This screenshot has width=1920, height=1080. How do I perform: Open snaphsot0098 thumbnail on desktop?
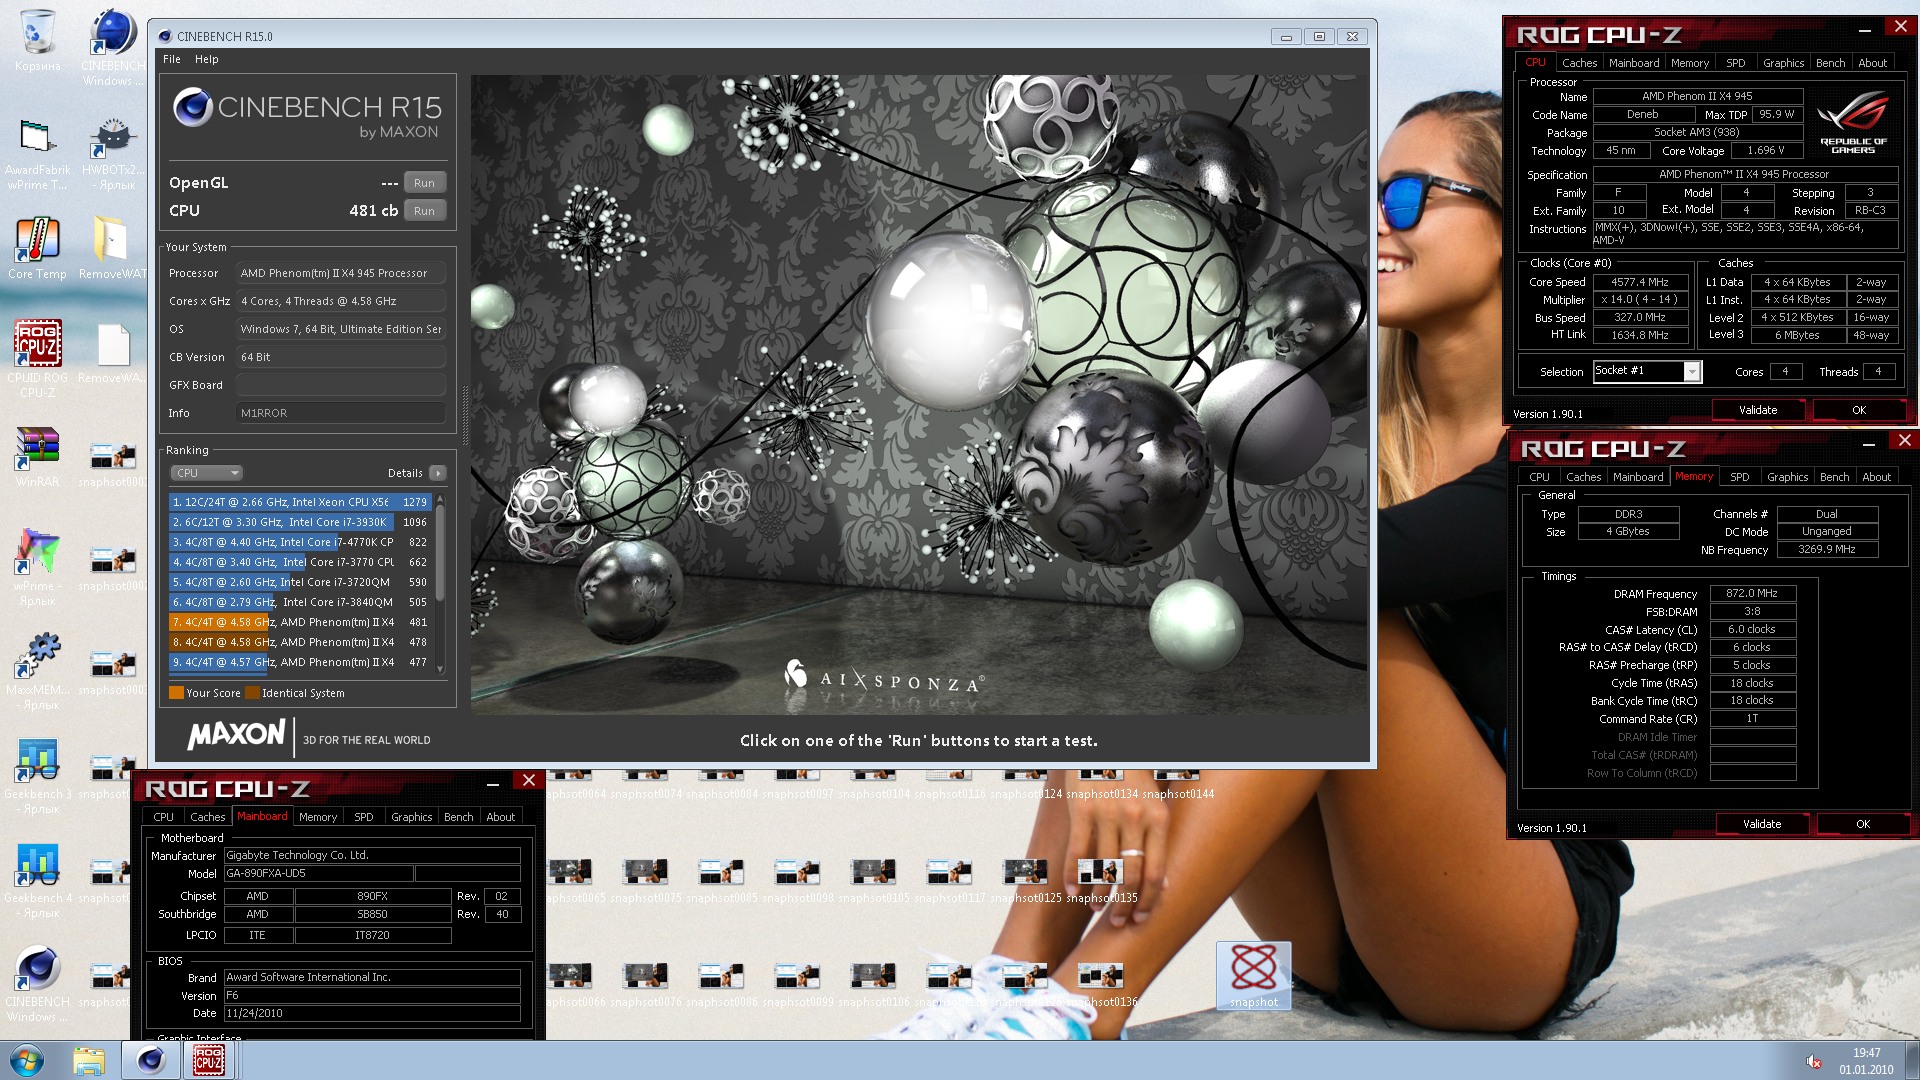point(797,880)
